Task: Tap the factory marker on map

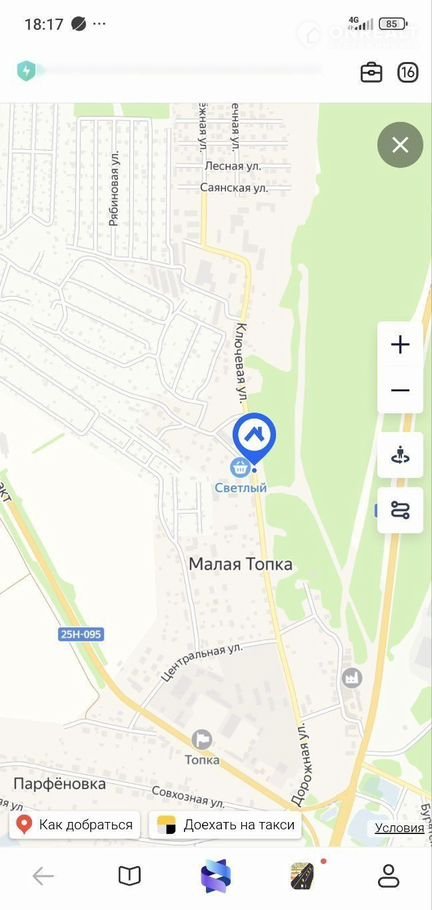Action: tap(352, 678)
